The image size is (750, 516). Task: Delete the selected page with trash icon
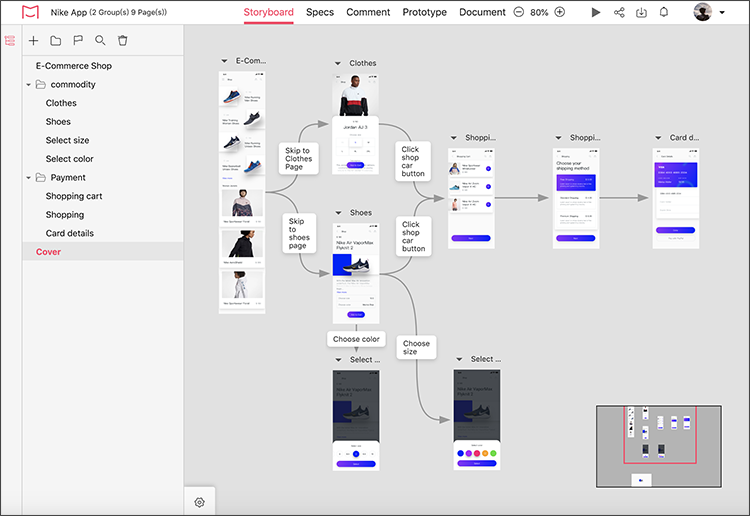[x=122, y=41]
